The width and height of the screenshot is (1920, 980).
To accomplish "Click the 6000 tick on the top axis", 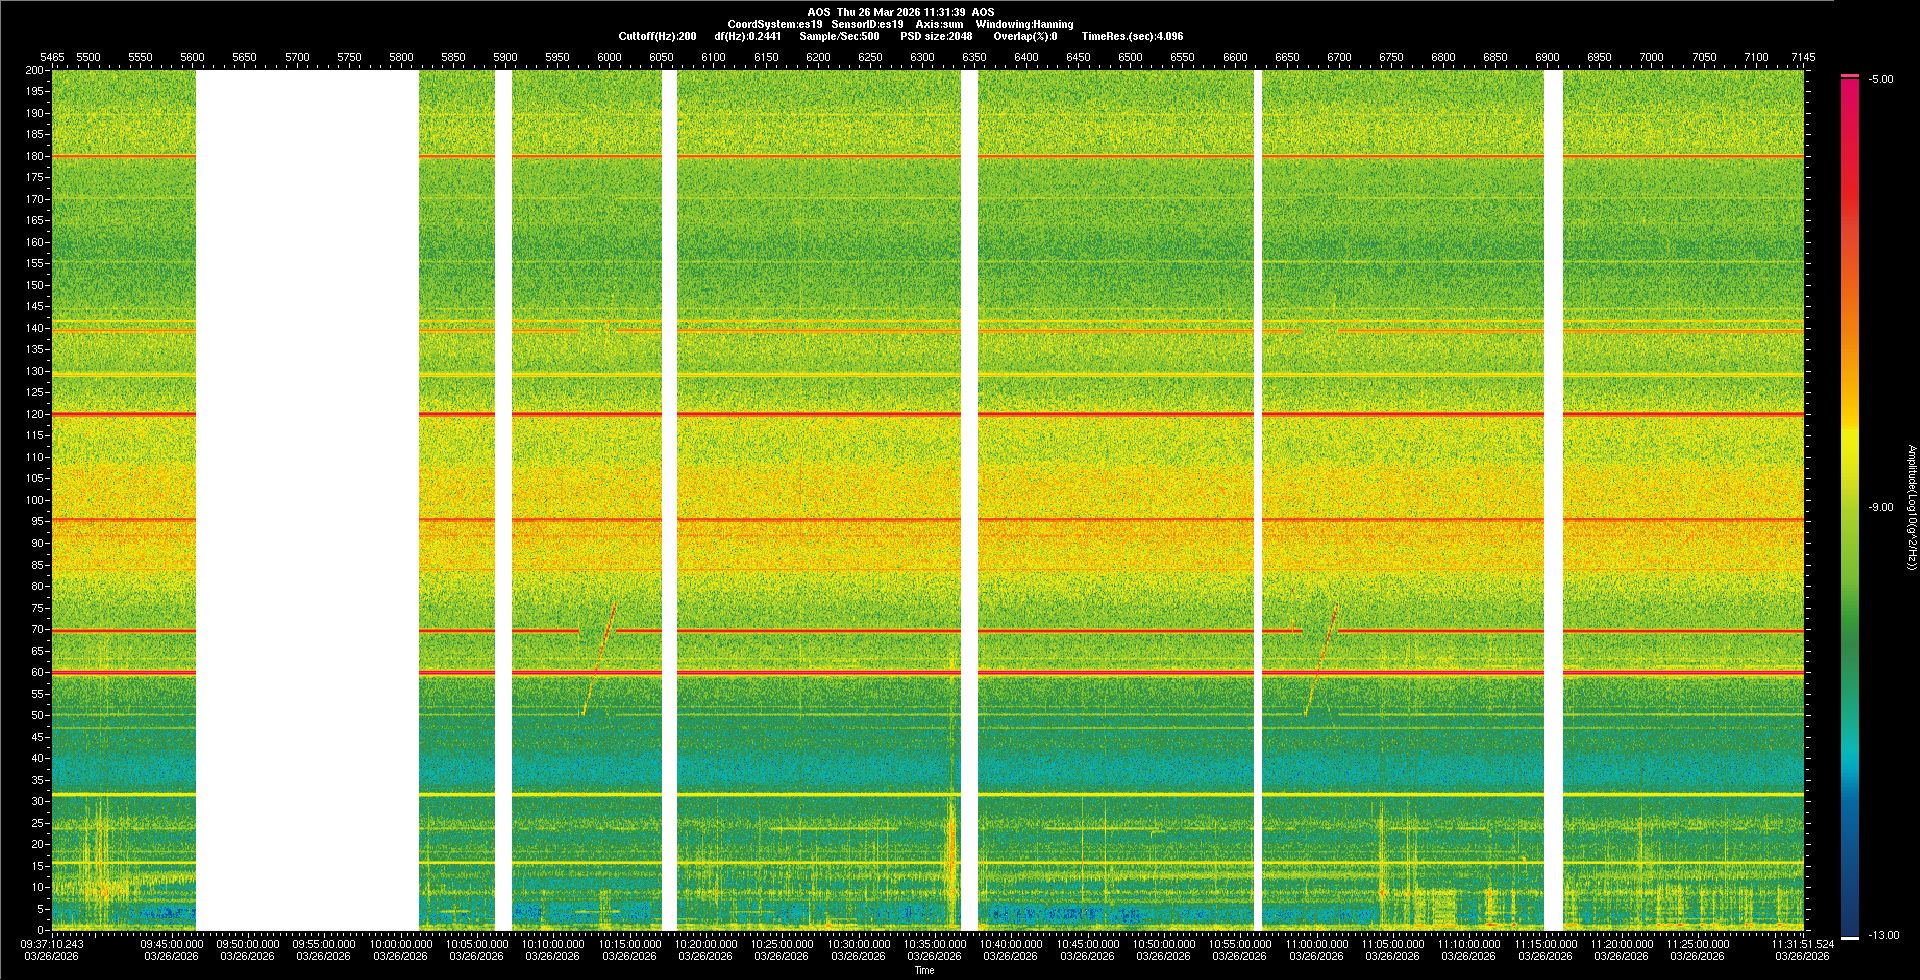I will coord(609,57).
